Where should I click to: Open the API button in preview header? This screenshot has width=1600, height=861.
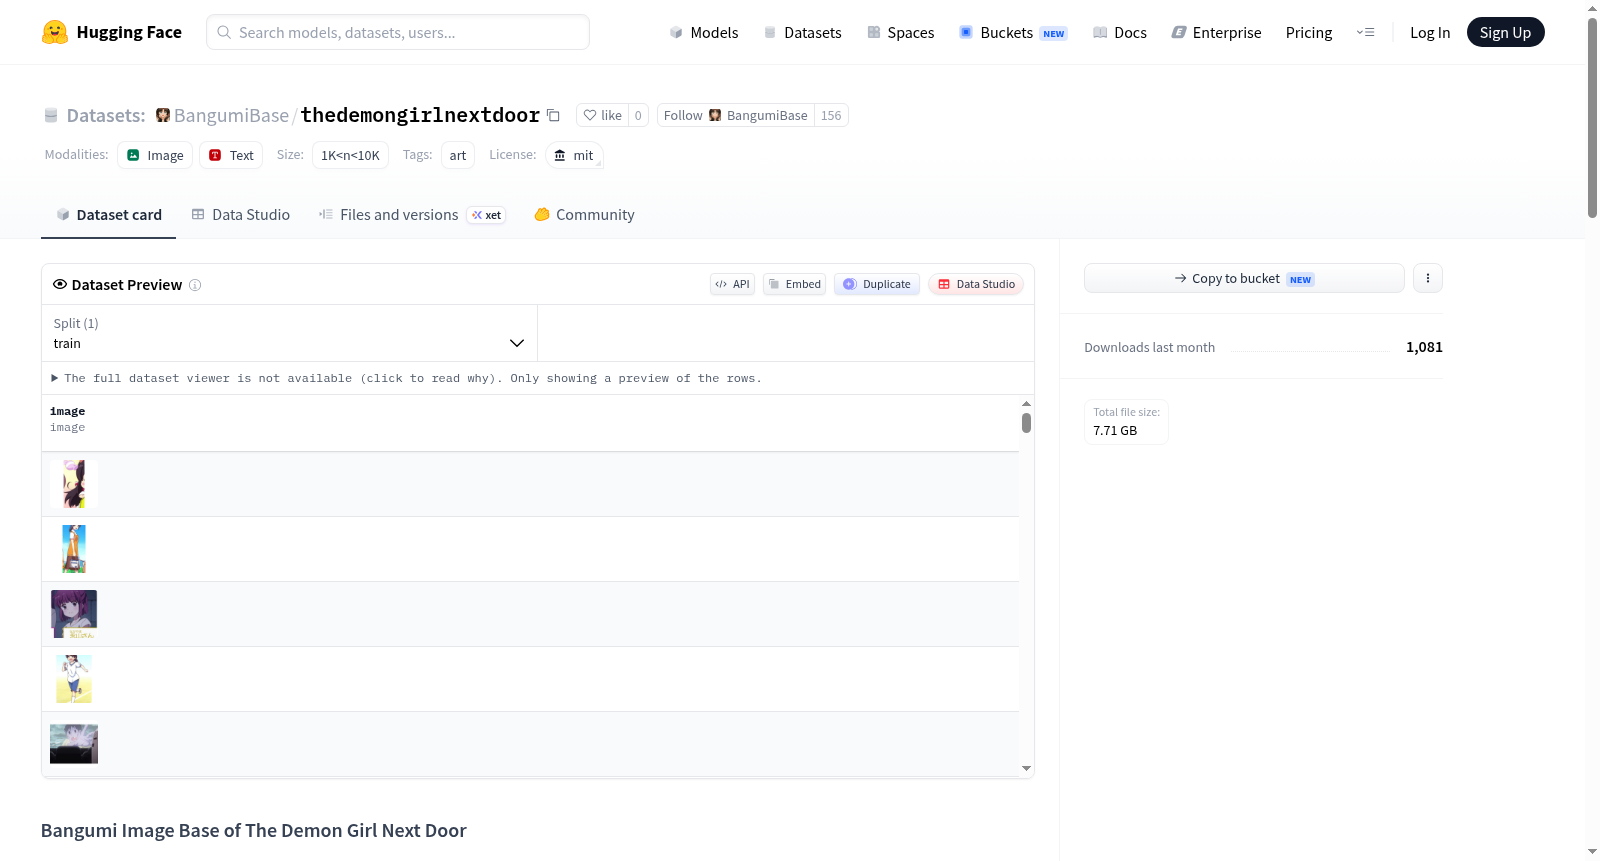pos(732,284)
